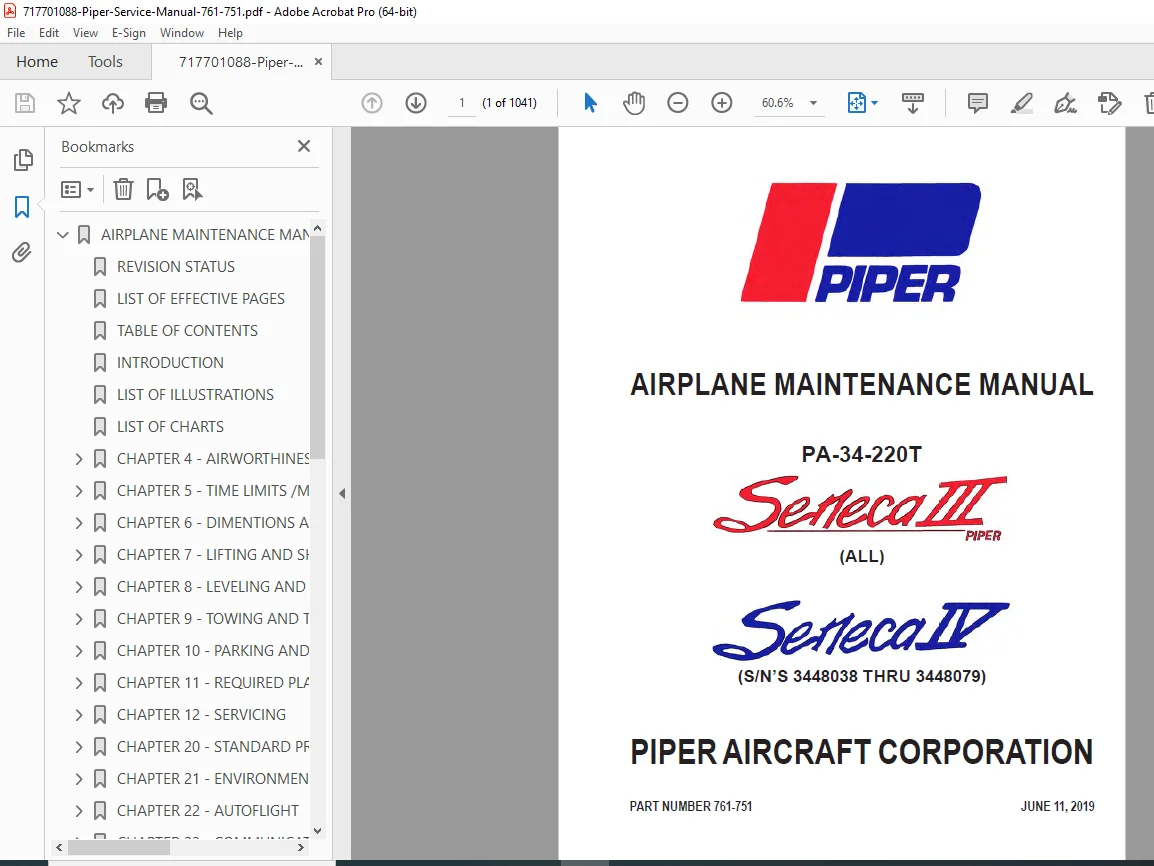
Task: Jump to CHAPTER 21 - ENVIRONMENTAL bookmark
Action: (x=213, y=778)
